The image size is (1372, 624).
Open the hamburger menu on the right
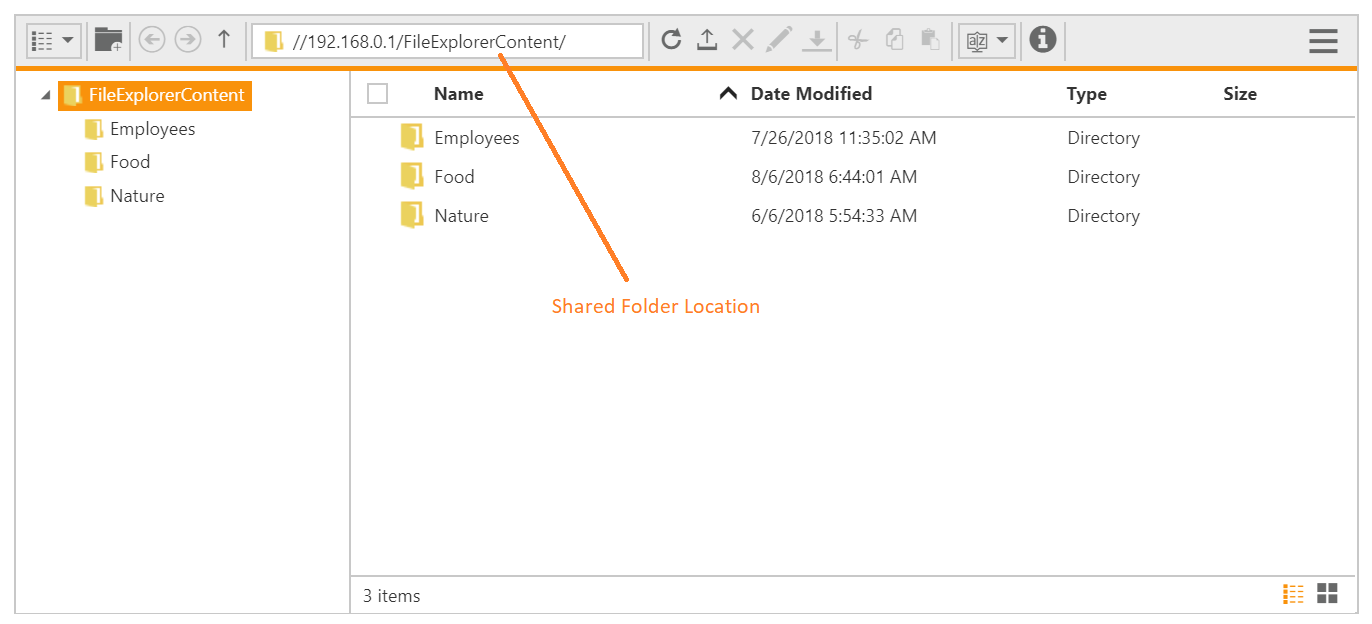pyautogui.click(x=1323, y=41)
